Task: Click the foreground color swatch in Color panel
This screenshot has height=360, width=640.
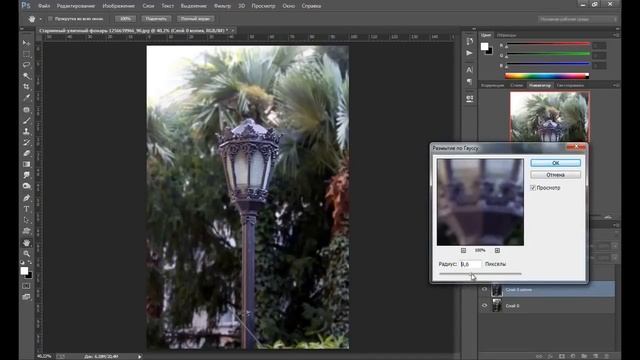Action: [x=484, y=47]
